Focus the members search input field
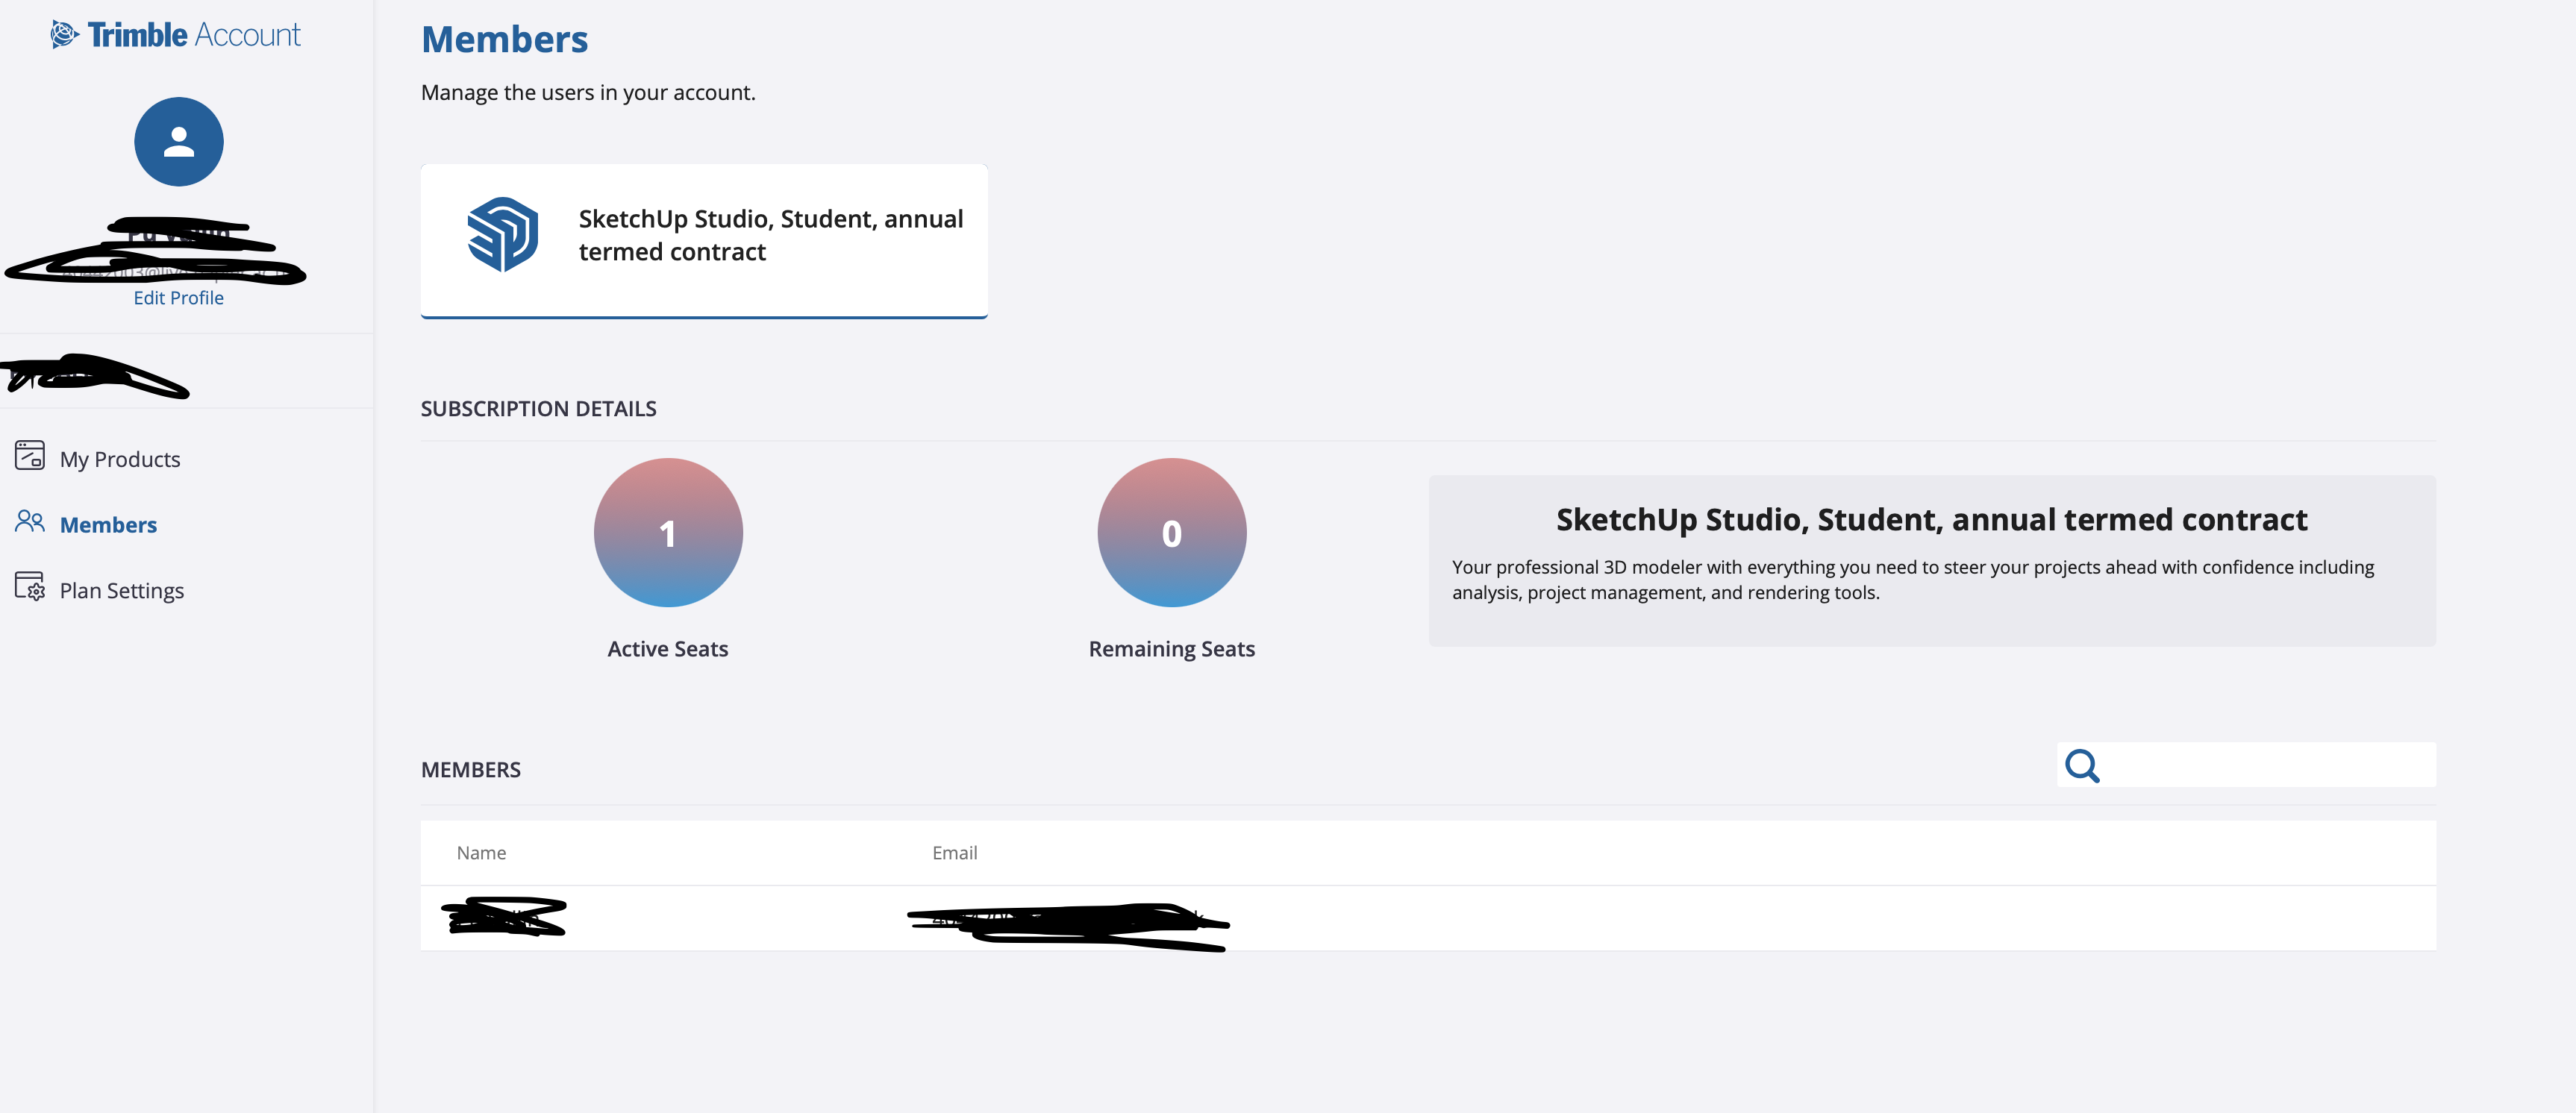Viewport: 2576px width, 1113px height. click(x=2246, y=765)
